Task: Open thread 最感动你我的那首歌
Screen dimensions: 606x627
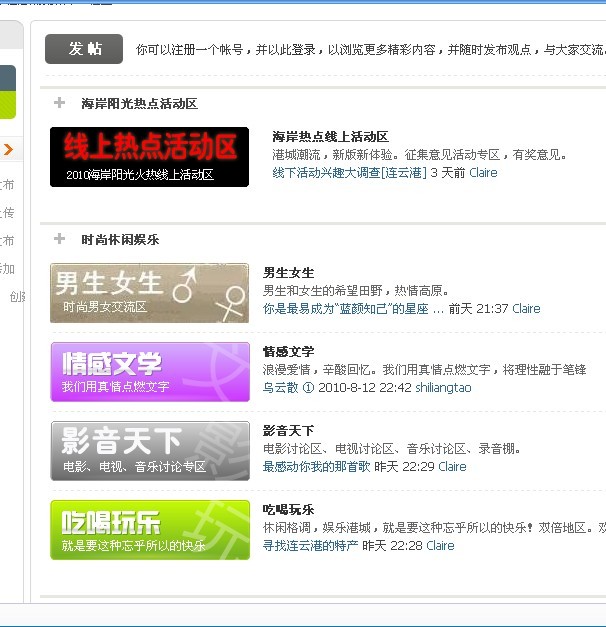Action: tap(316, 467)
